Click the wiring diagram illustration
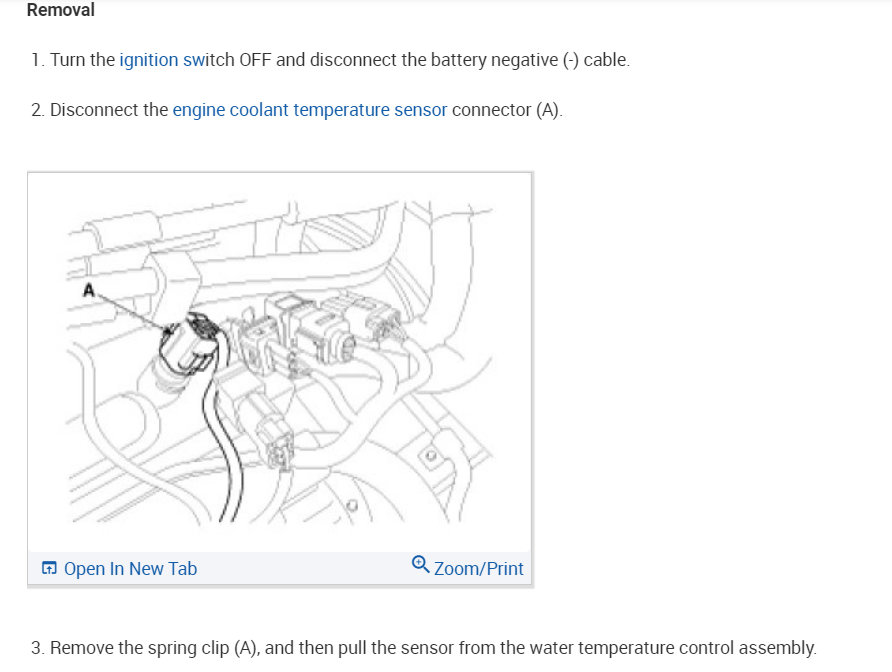Screen dimensions: 892x672 point(280,360)
